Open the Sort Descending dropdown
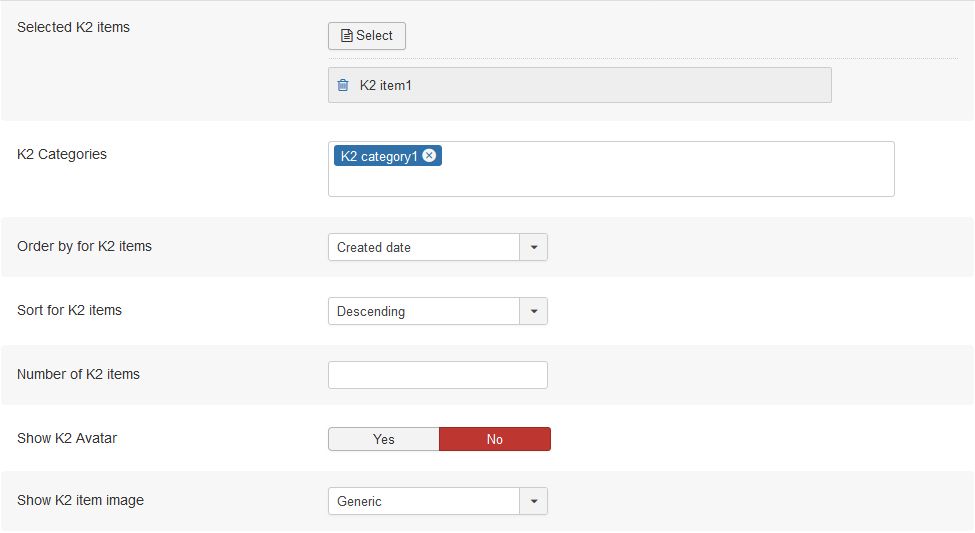Image resolution: width=975 pixels, height=533 pixels. click(x=438, y=311)
